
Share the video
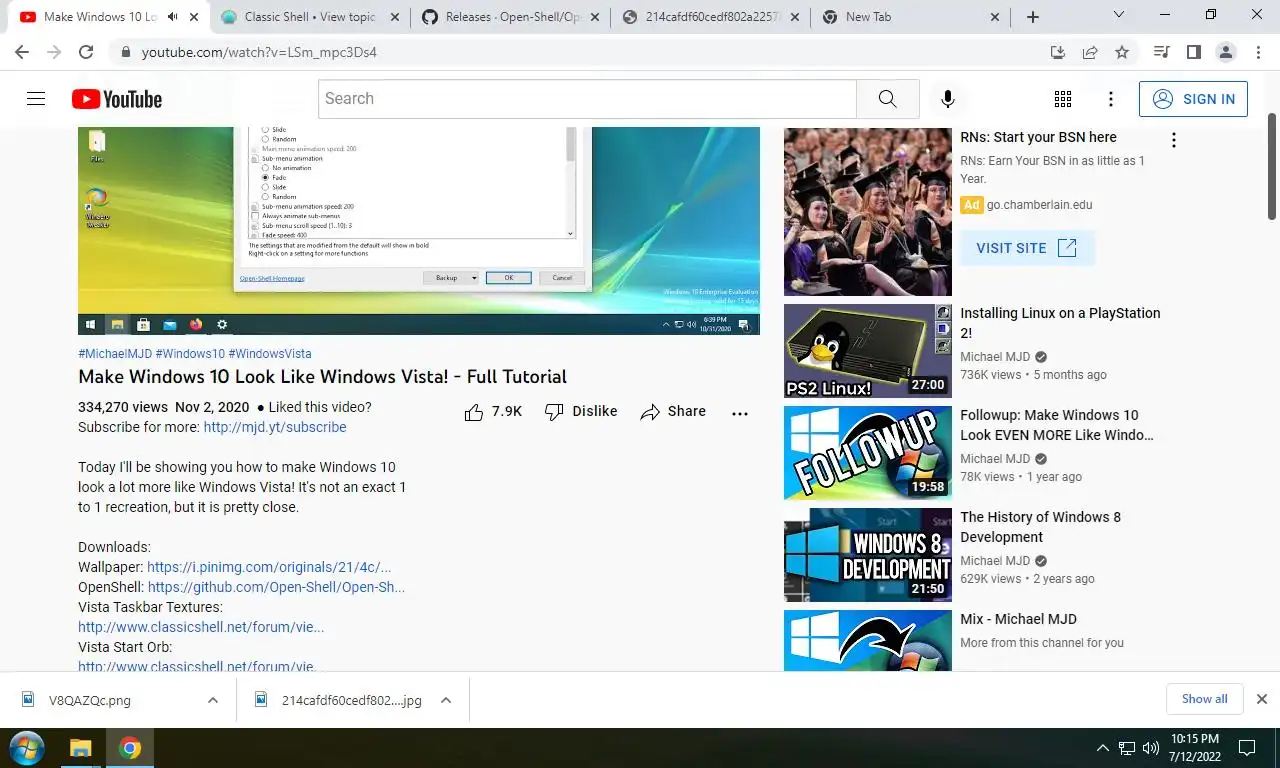[673, 412]
